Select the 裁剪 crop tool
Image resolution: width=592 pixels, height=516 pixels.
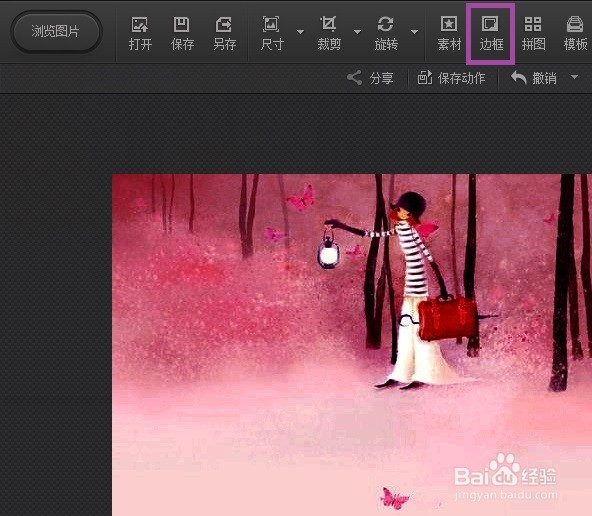328,34
